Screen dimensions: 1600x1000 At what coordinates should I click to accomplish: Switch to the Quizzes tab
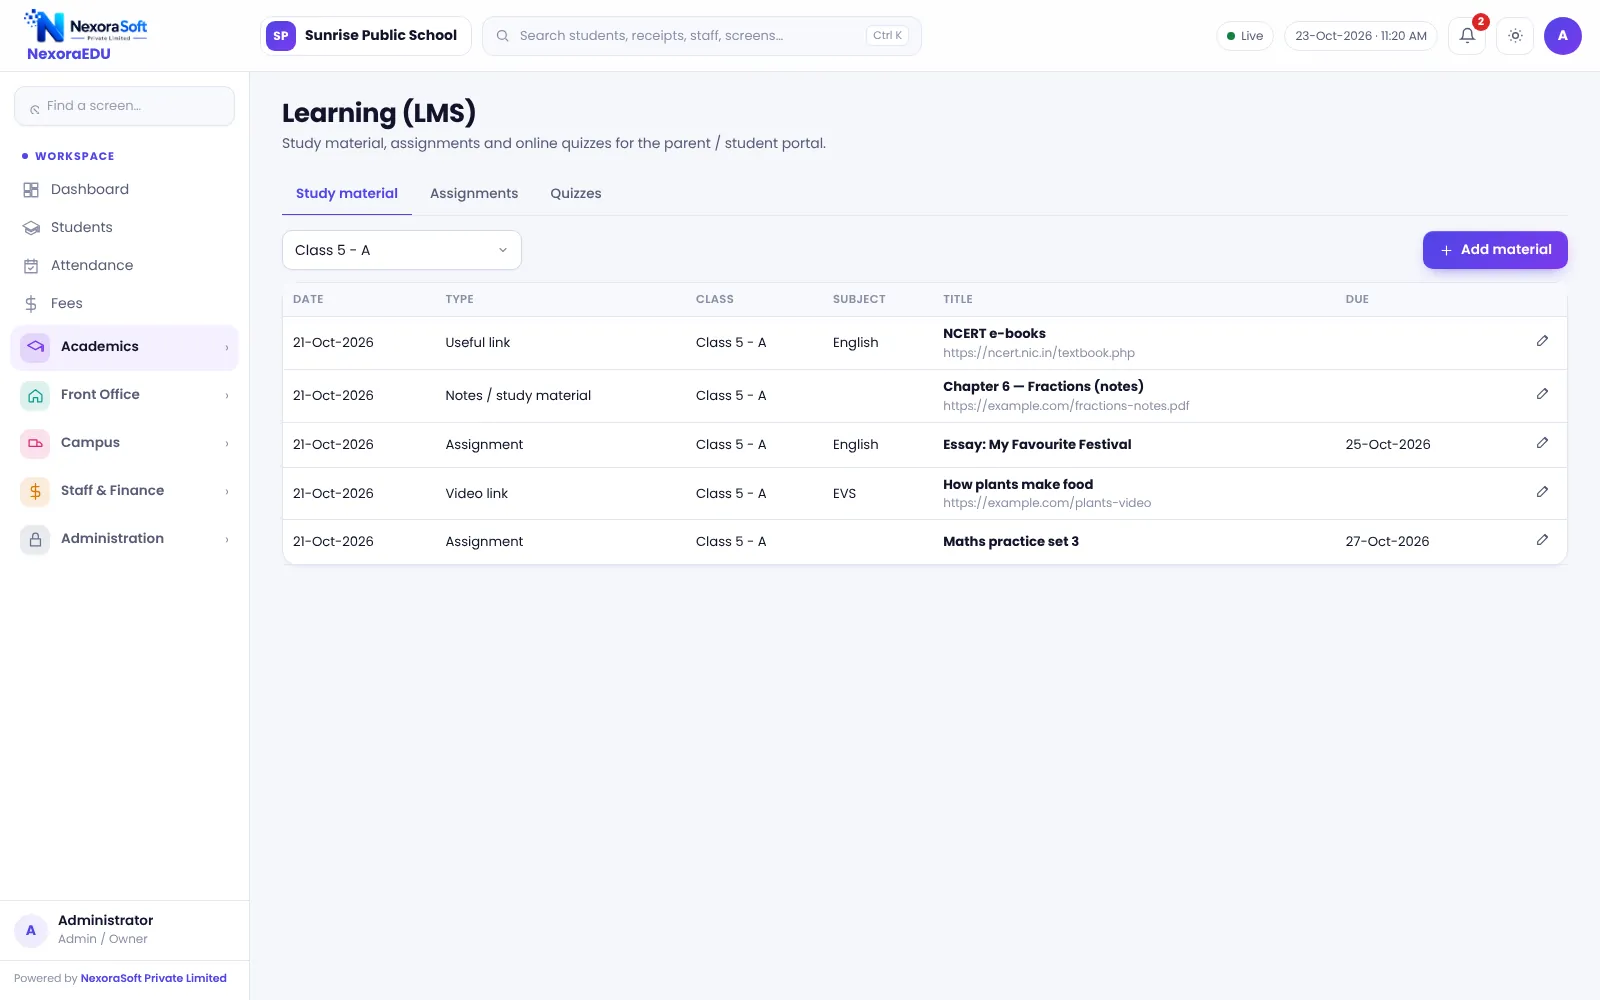pos(576,194)
